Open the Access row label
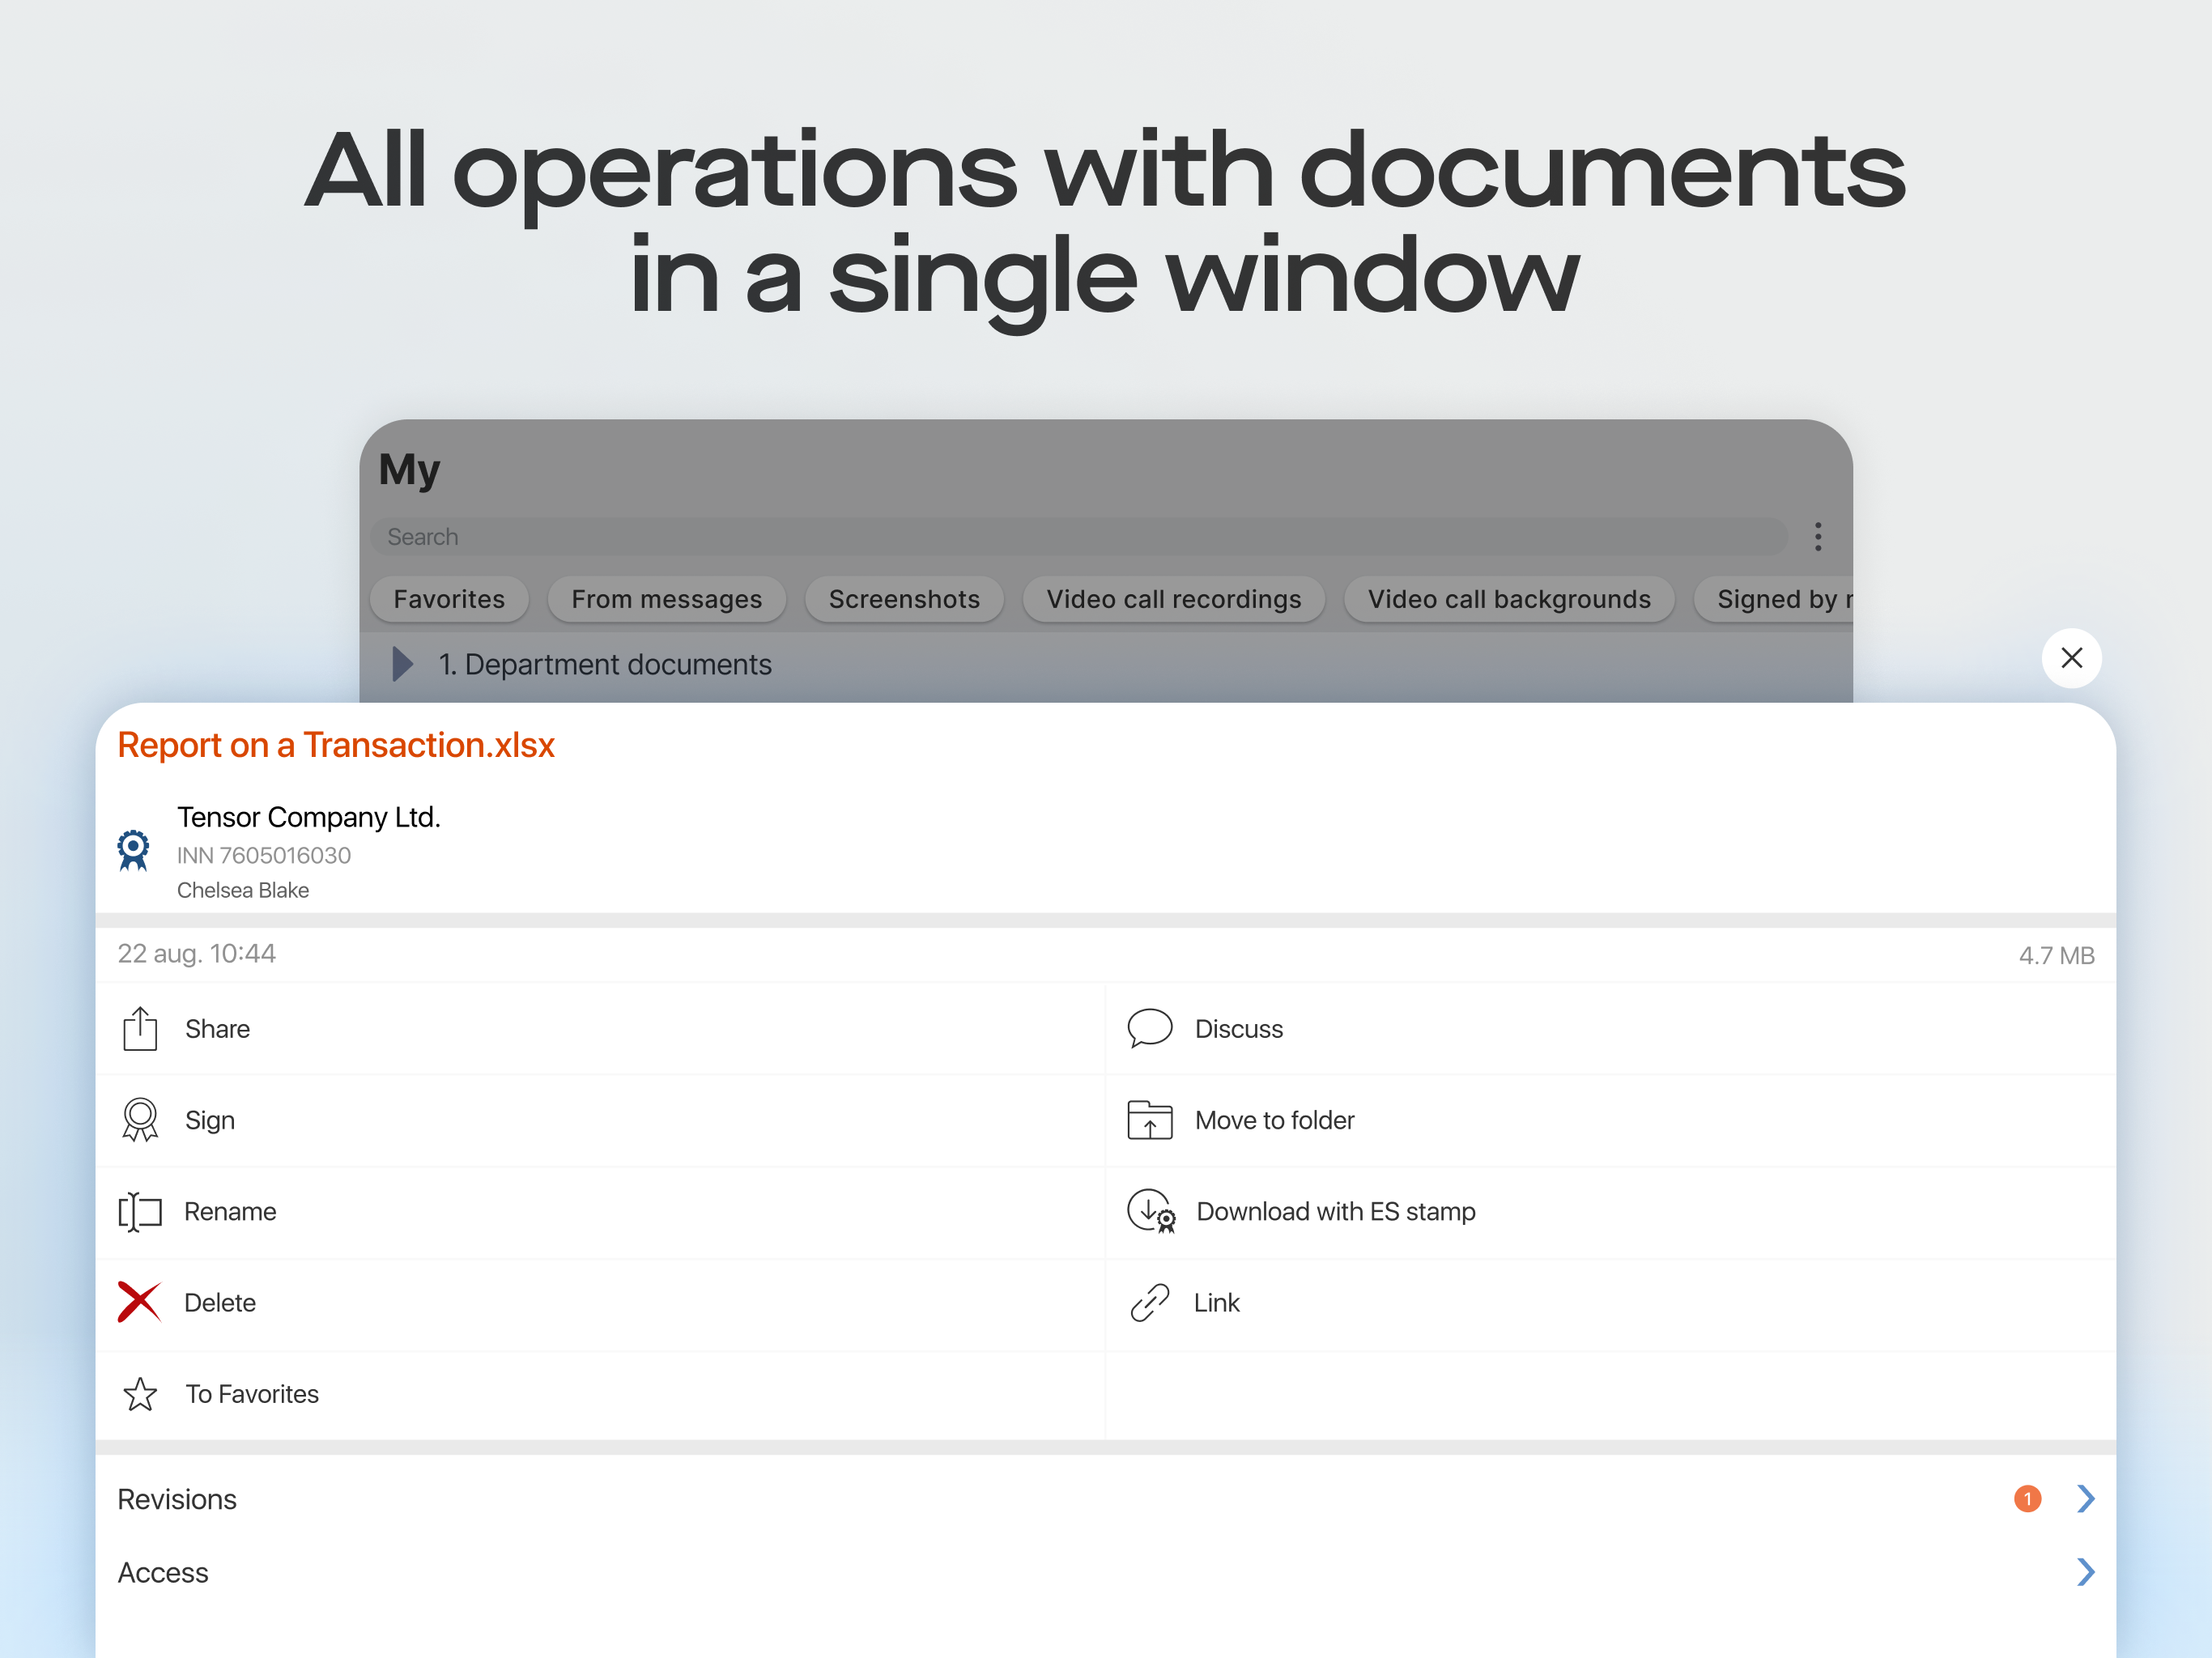This screenshot has width=2212, height=1658. pos(163,1572)
